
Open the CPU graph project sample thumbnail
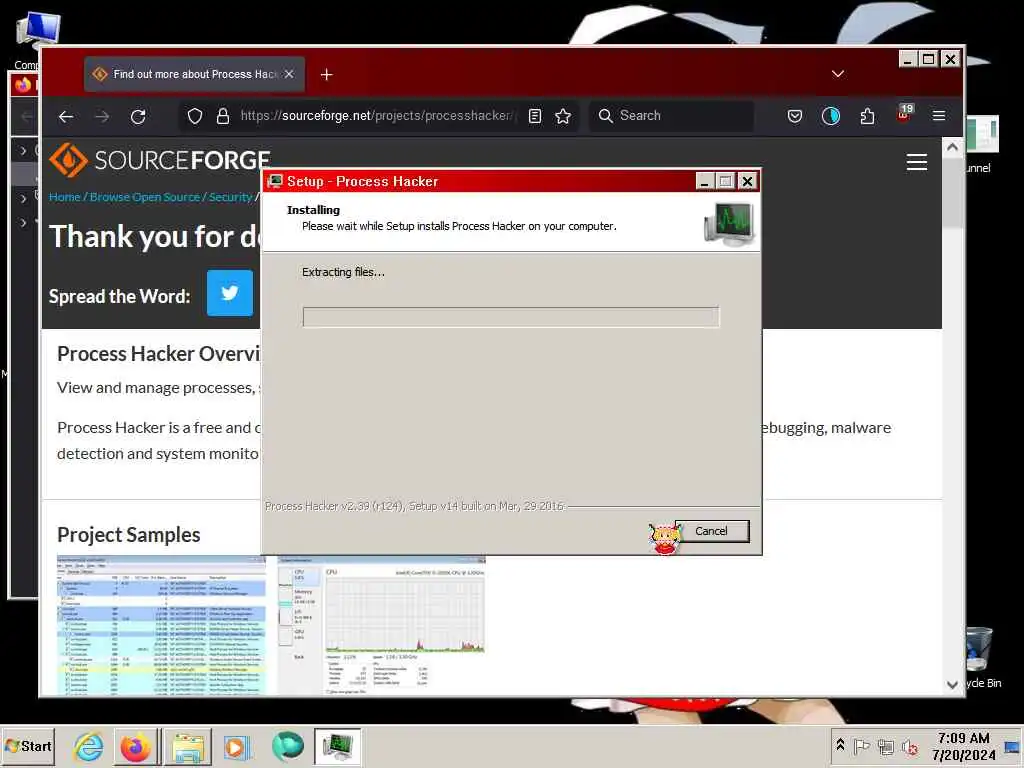(381, 625)
